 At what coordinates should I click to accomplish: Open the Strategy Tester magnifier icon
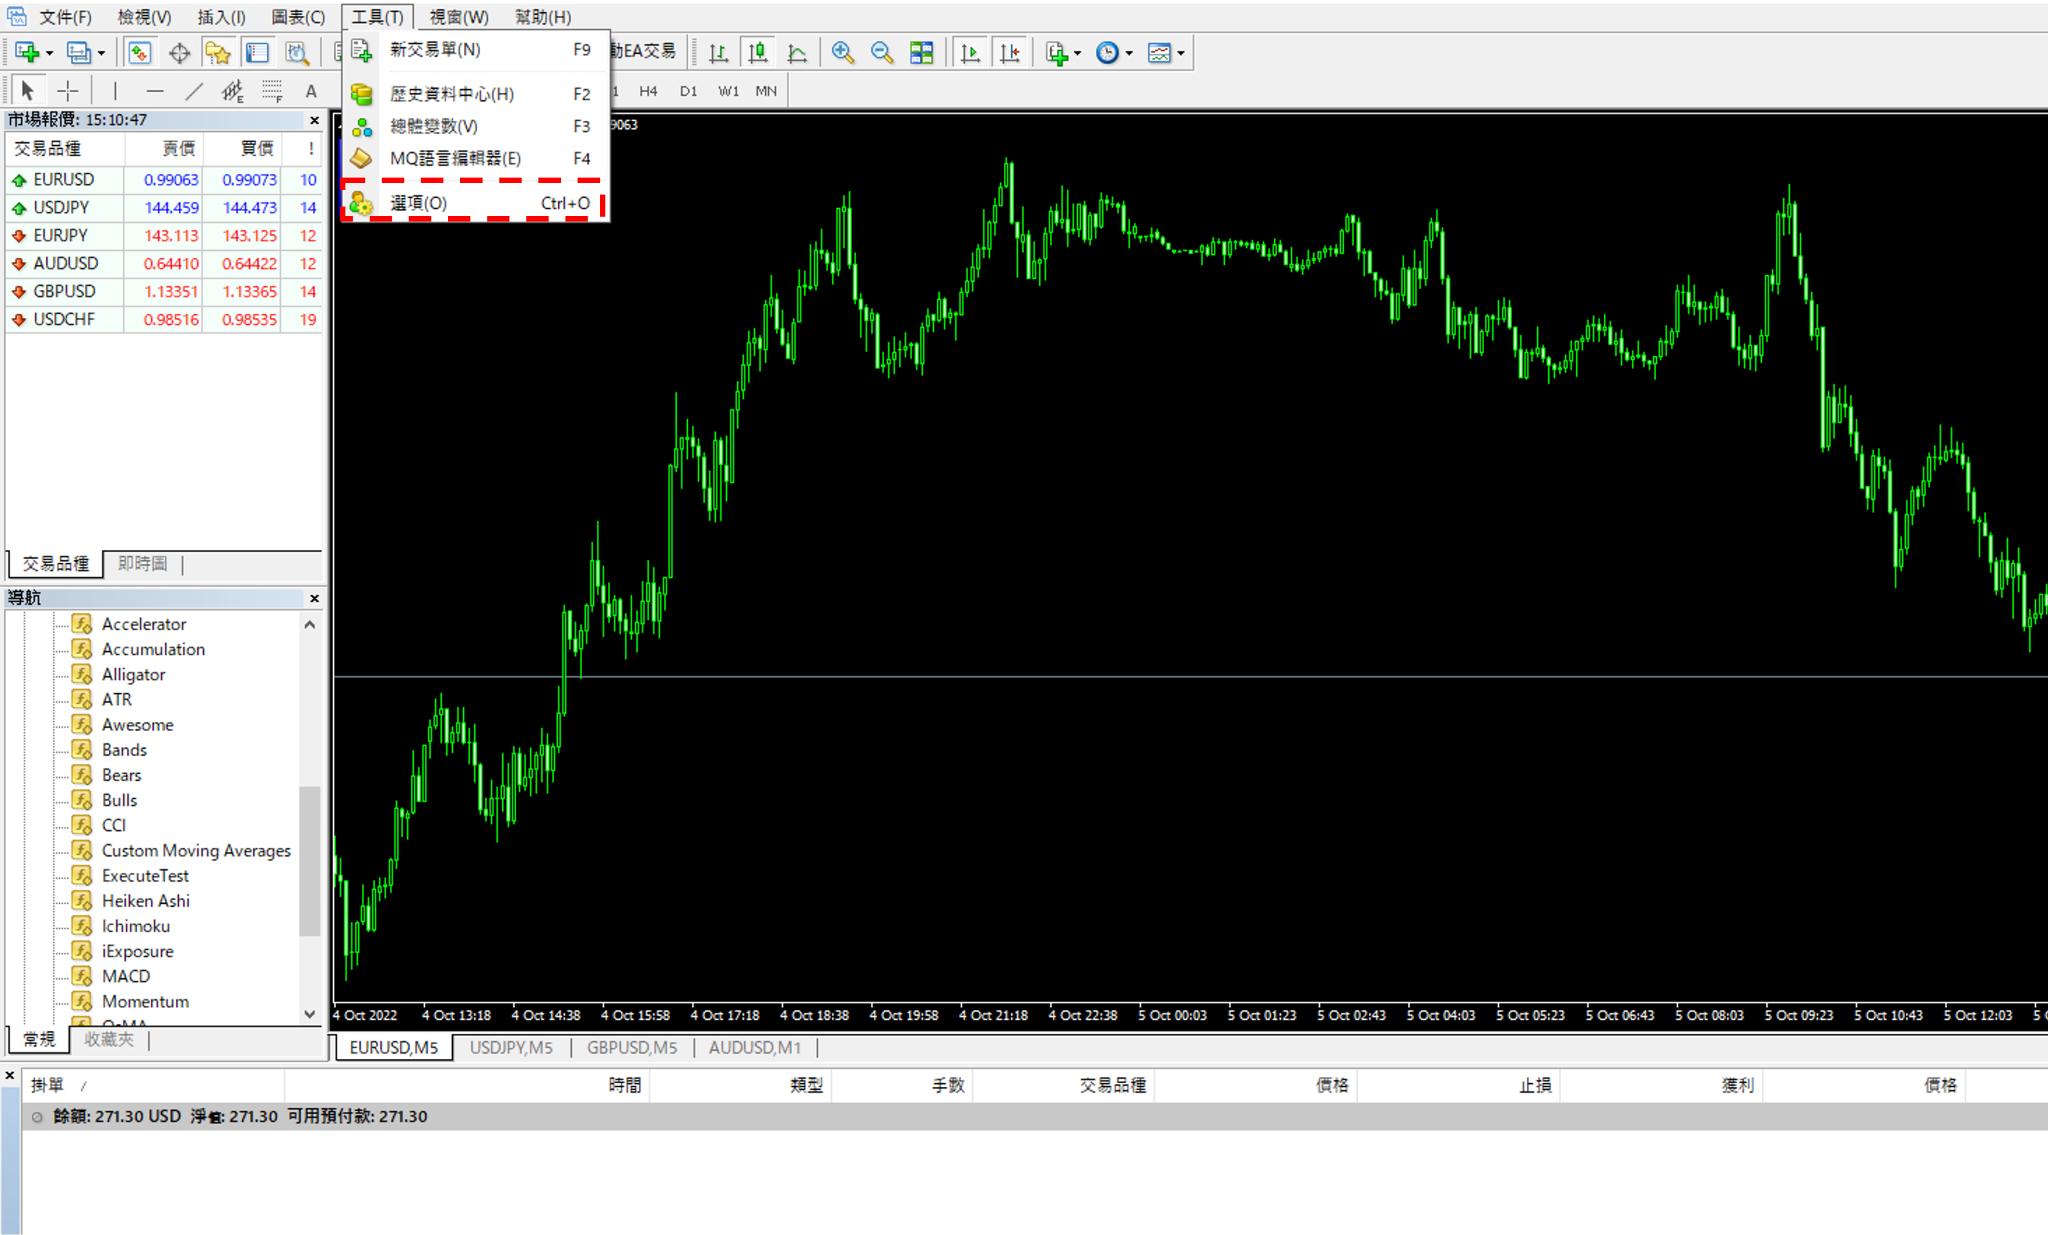pyautogui.click(x=296, y=53)
